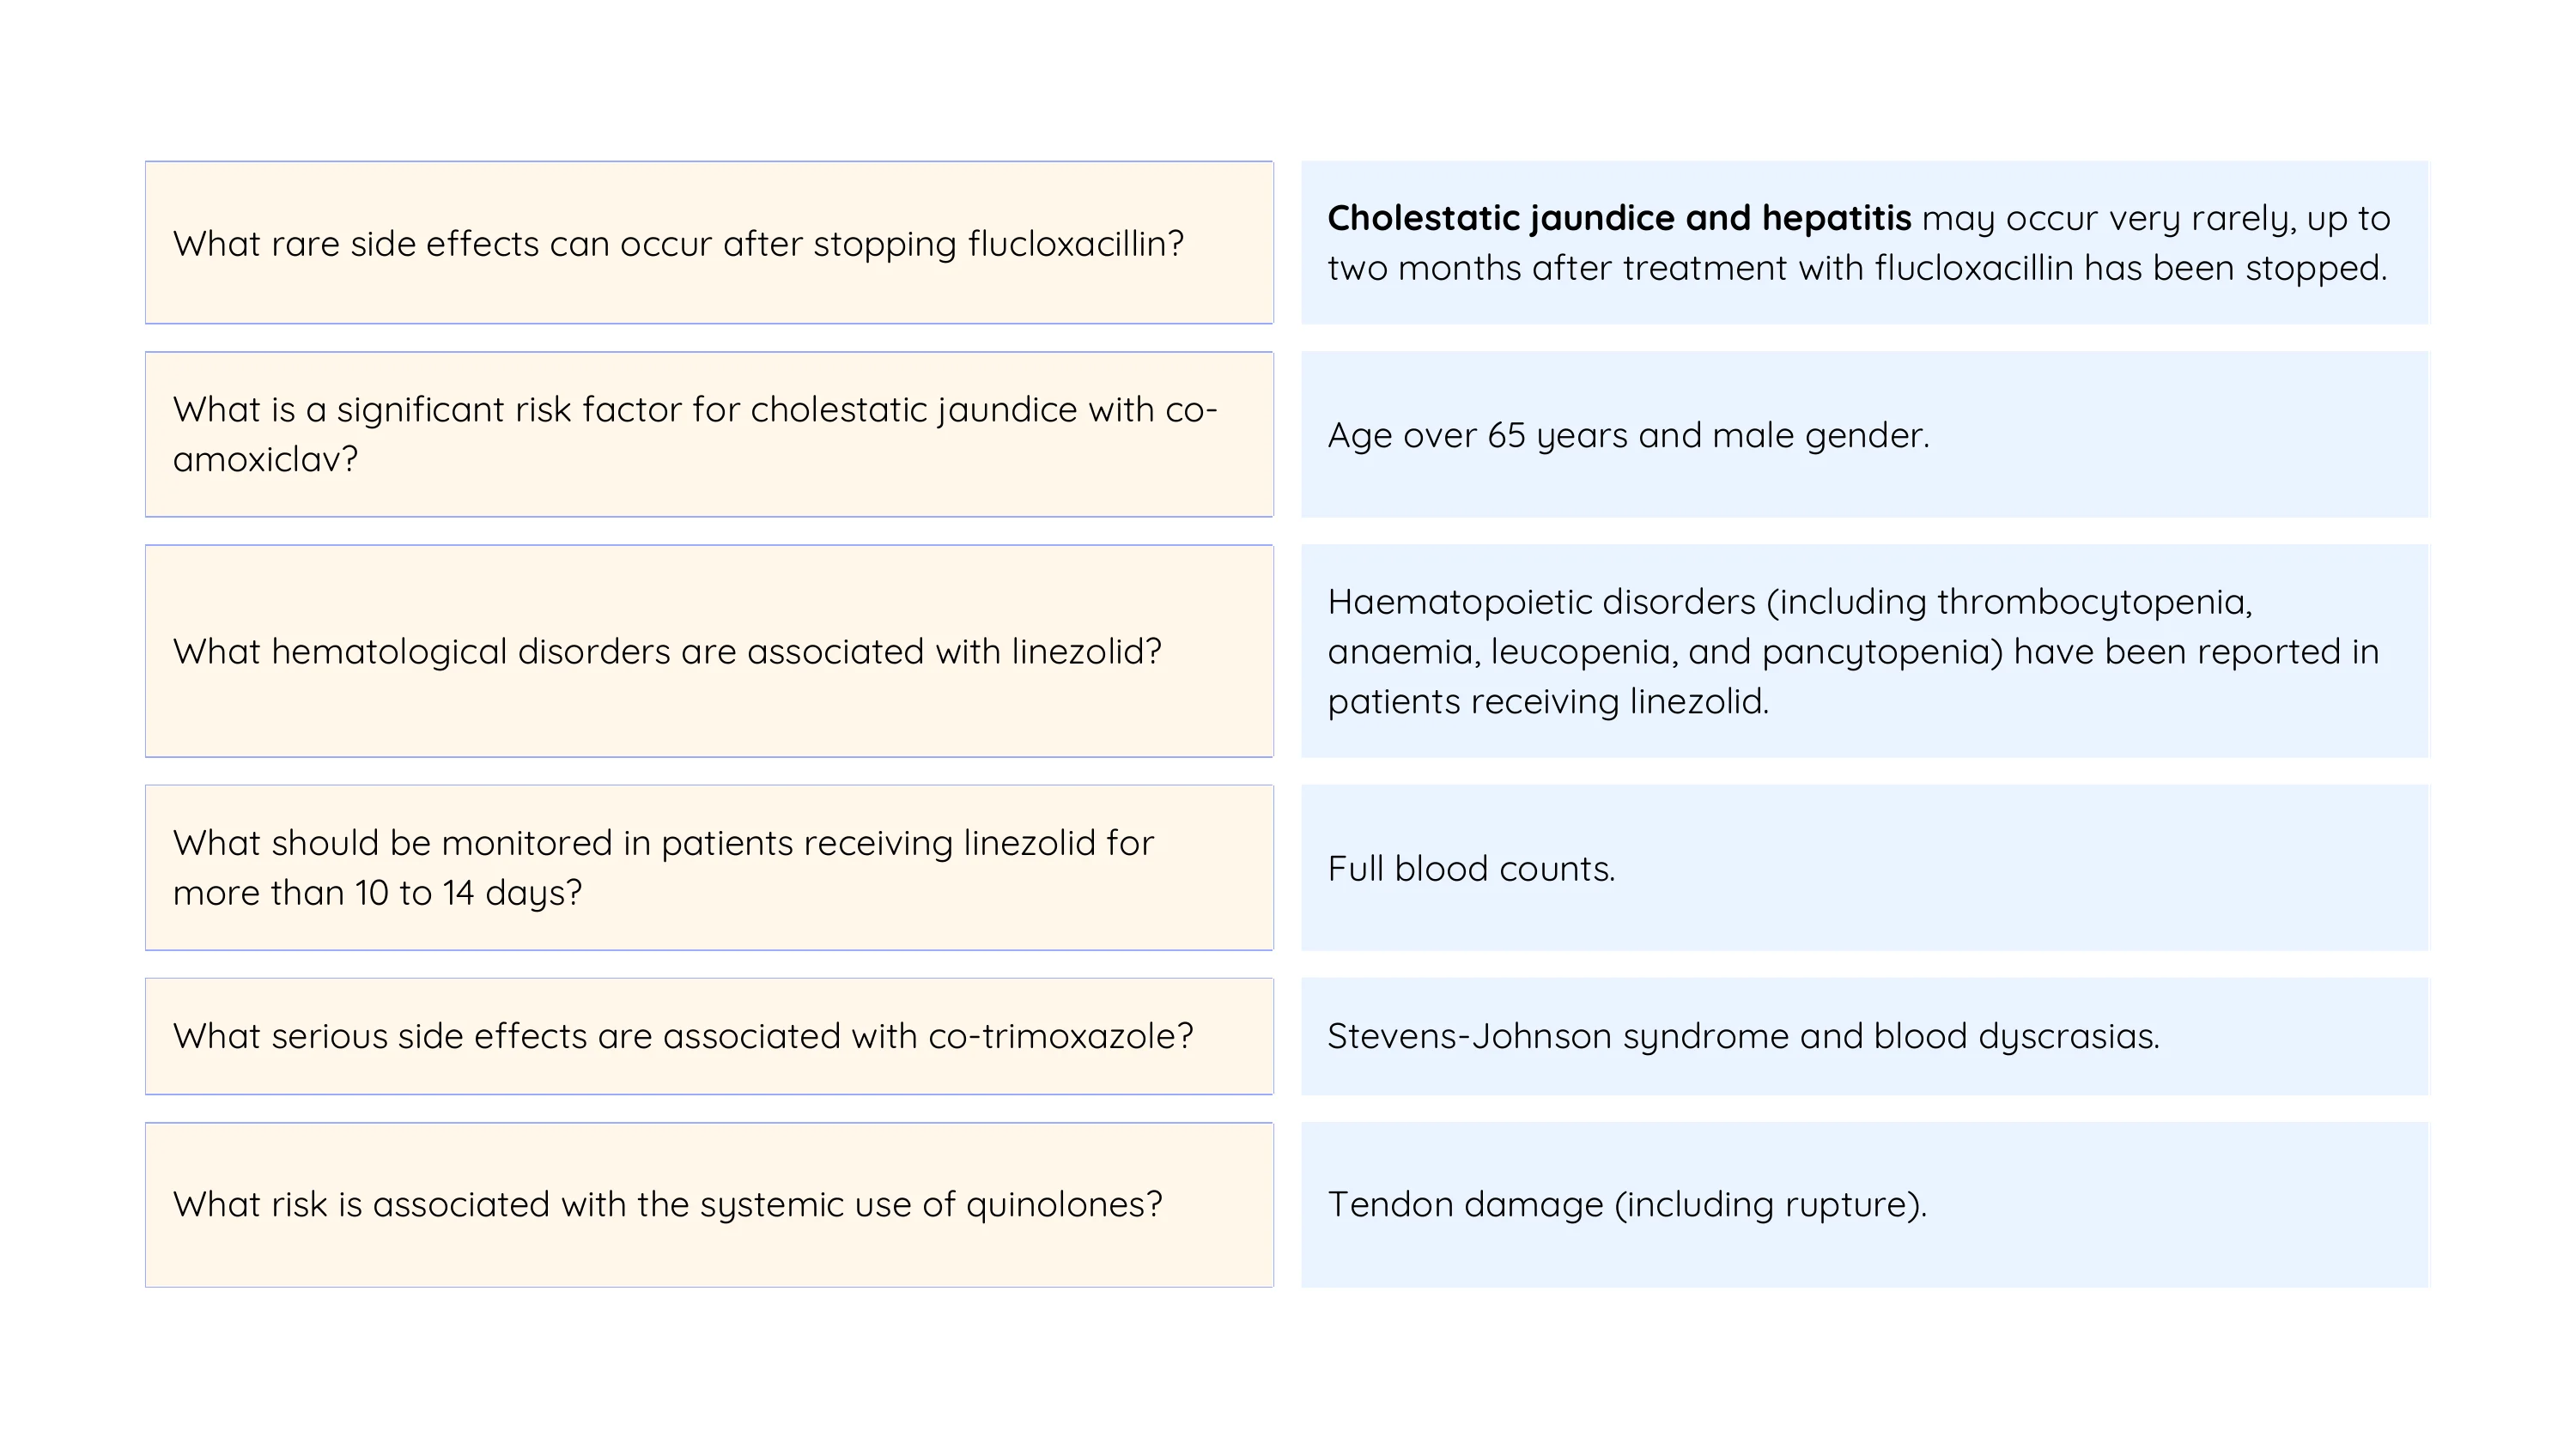Click the word 'pancytopenia' in linezolid answer
Screen dimensions: 2576x1449
point(1882,652)
